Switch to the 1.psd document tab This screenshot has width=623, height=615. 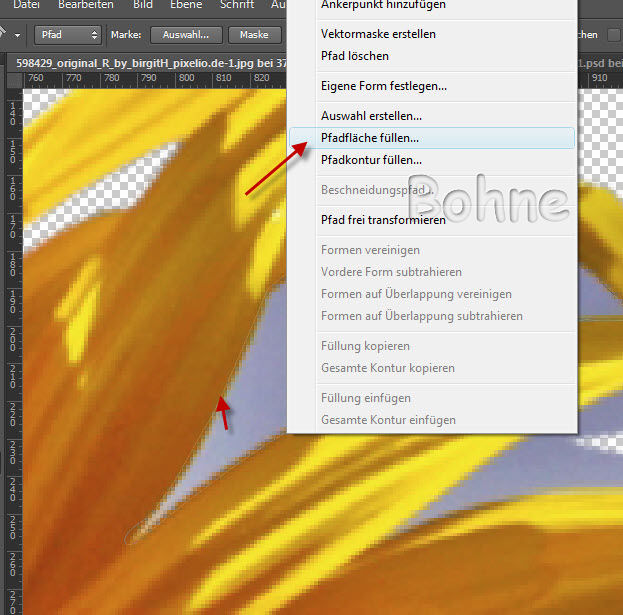pos(598,62)
